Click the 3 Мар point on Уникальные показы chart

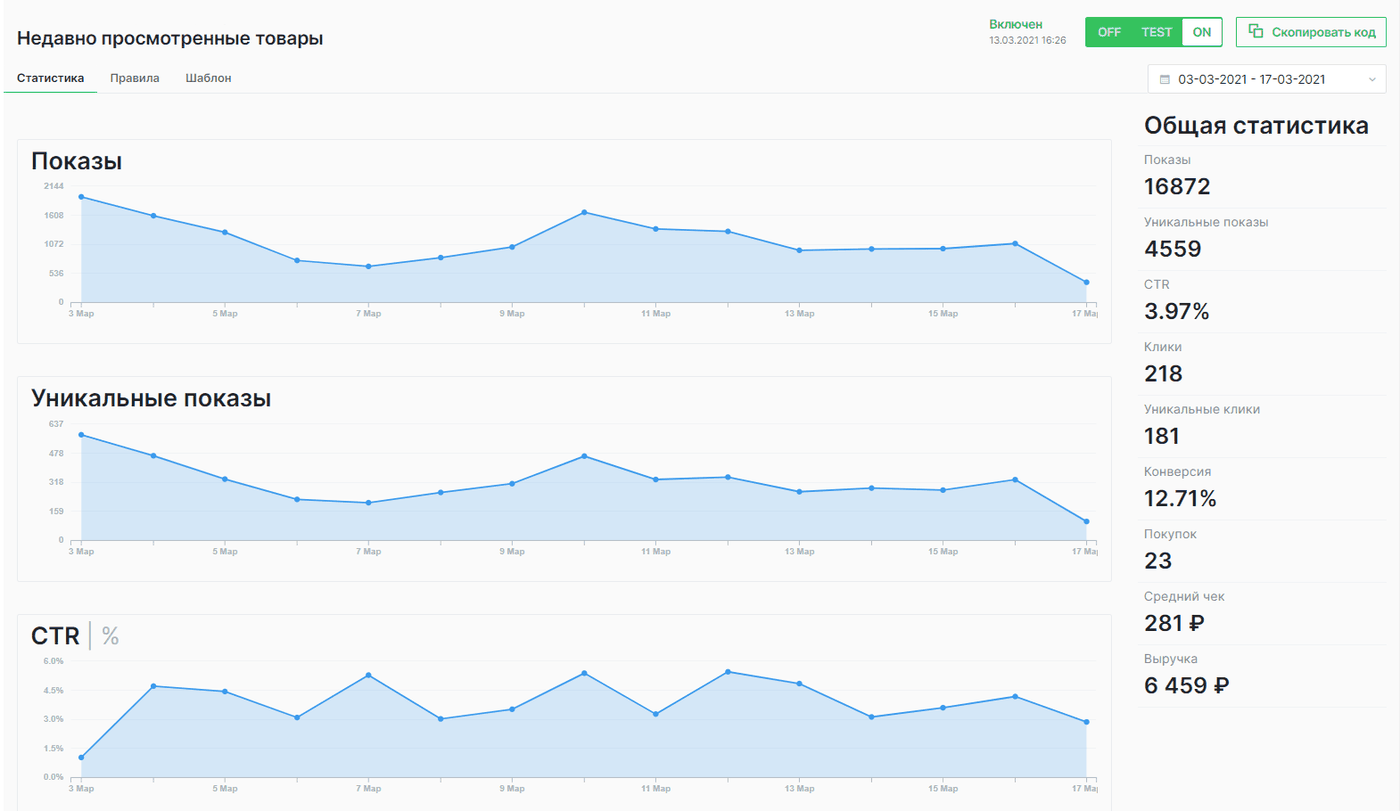point(81,435)
